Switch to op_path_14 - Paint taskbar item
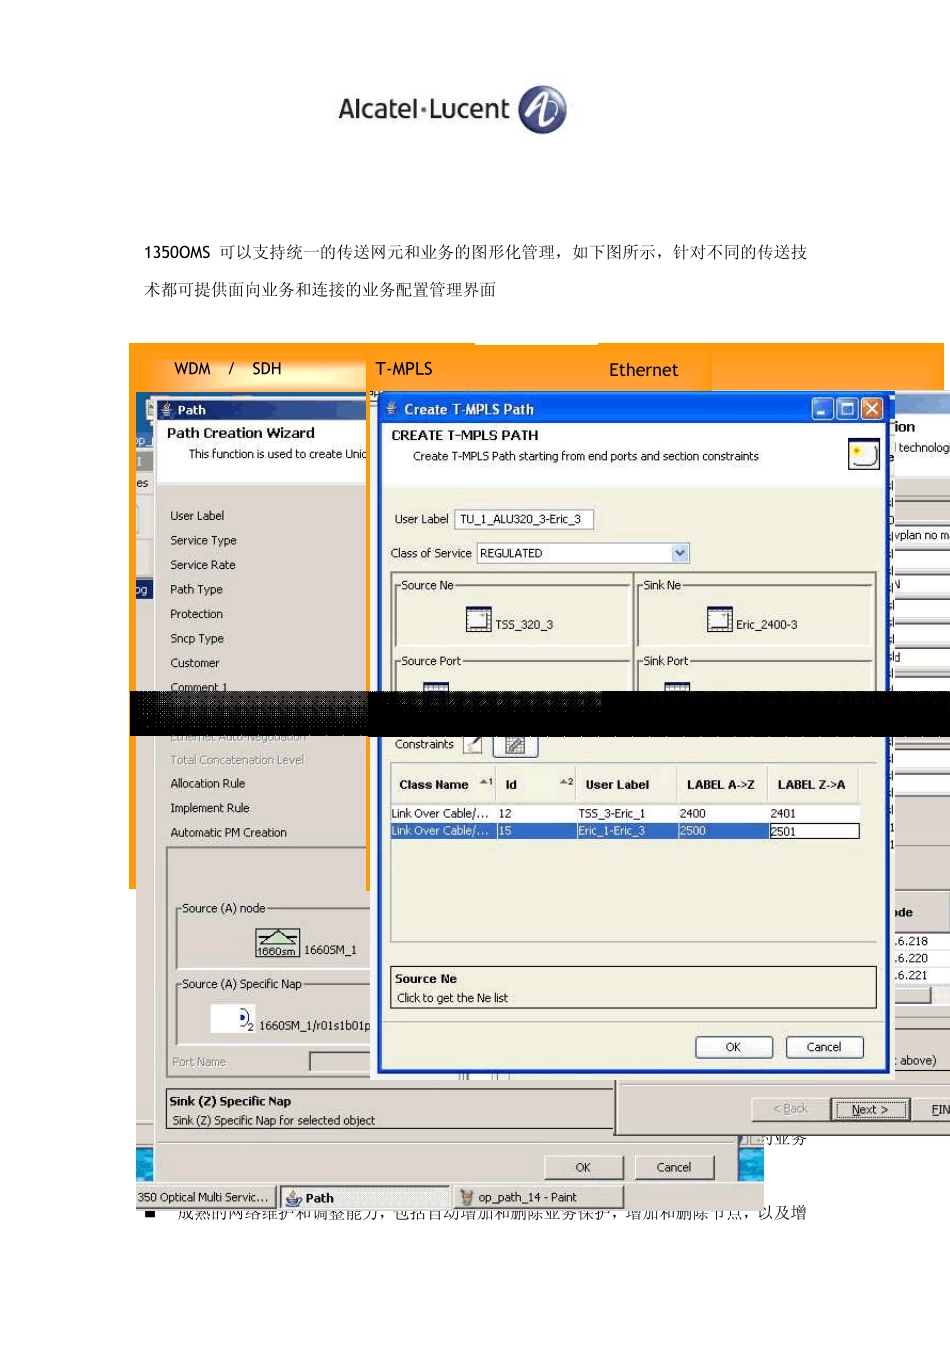This screenshot has height=1345, width=950. (538, 1197)
